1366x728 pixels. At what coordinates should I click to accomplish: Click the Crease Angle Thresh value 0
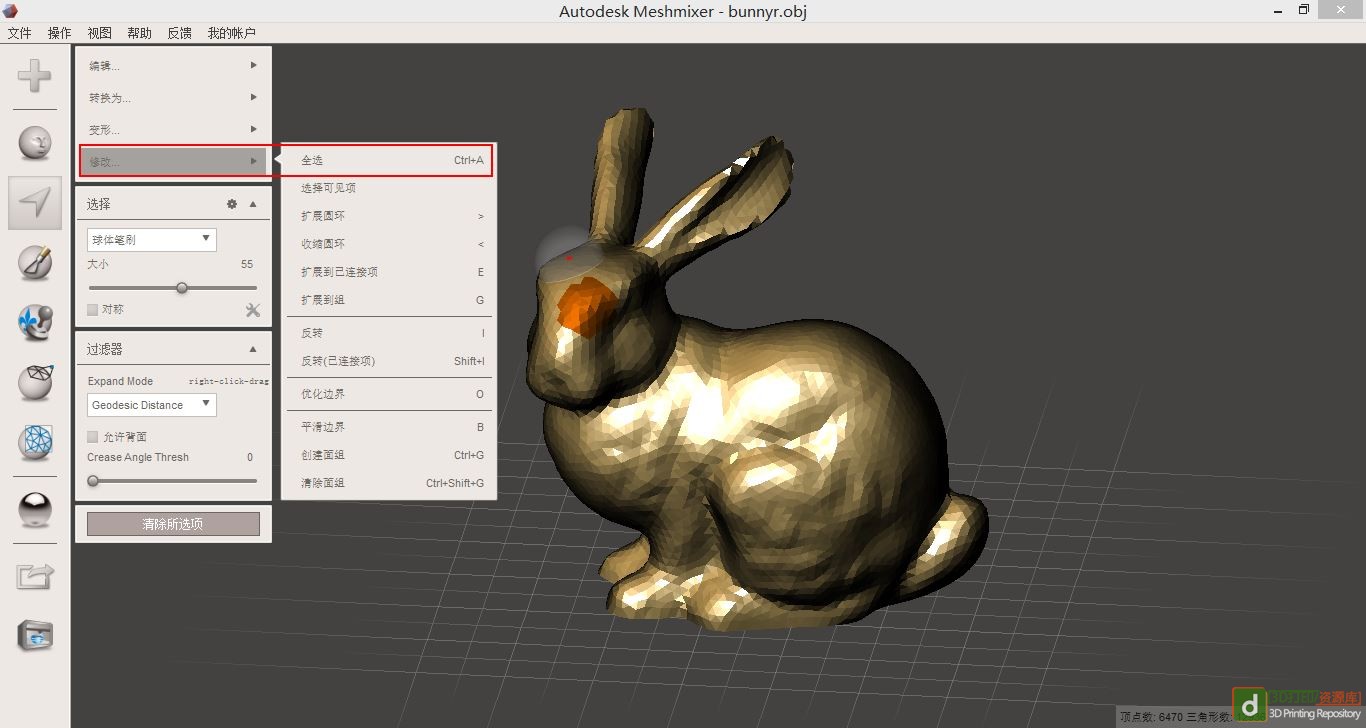point(250,457)
